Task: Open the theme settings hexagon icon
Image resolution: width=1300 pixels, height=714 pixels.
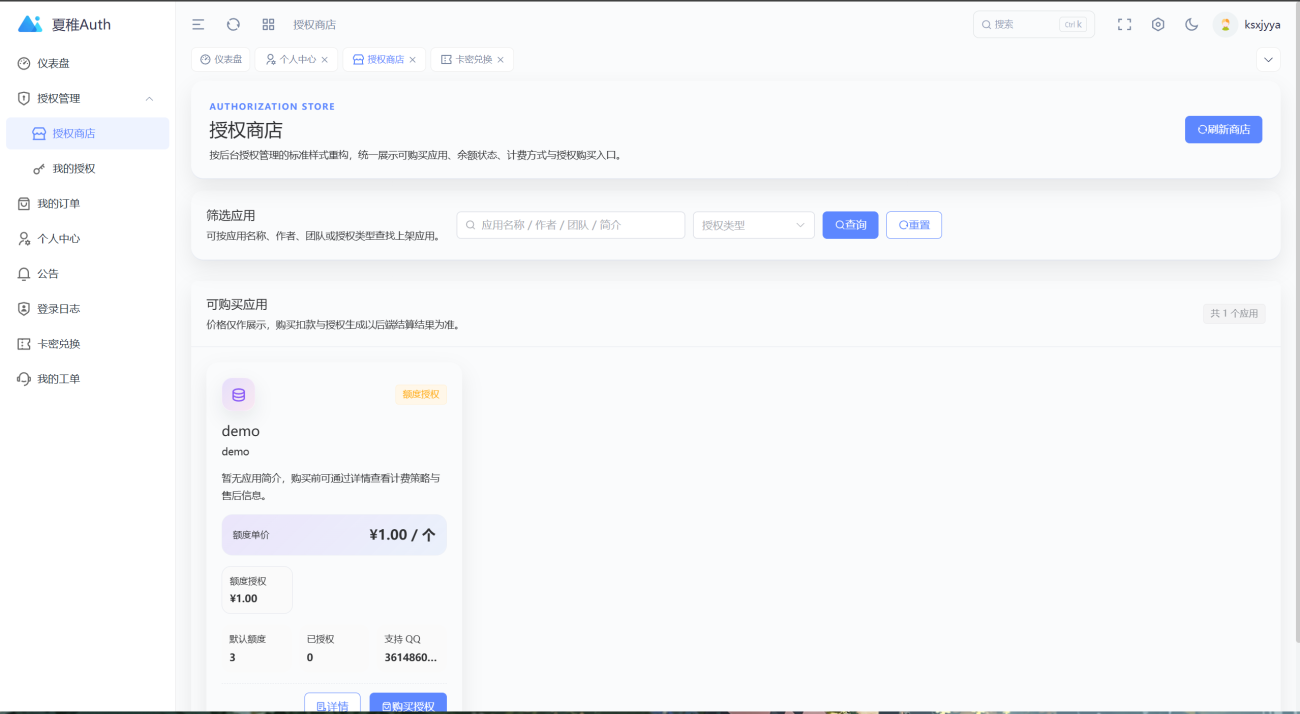Action: 1158,24
